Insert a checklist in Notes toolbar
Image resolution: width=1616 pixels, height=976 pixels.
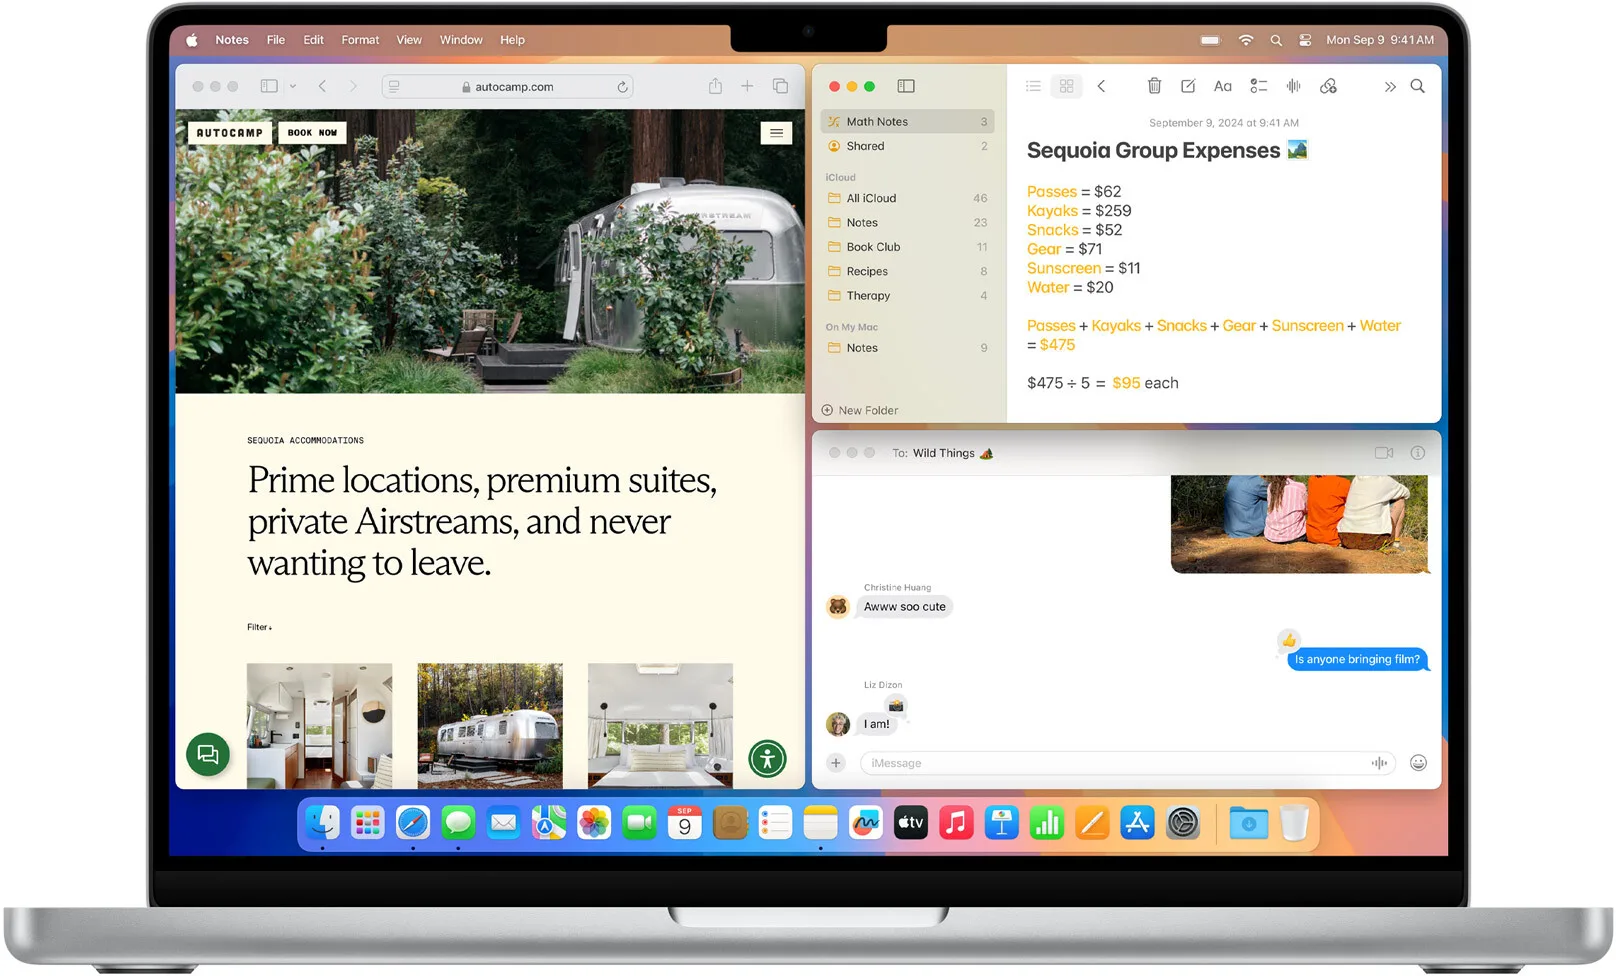[x=1258, y=86]
